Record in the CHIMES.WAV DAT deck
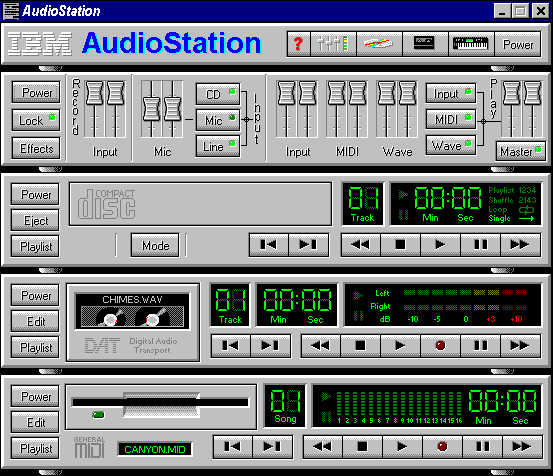This screenshot has height=476, width=553. 440,346
